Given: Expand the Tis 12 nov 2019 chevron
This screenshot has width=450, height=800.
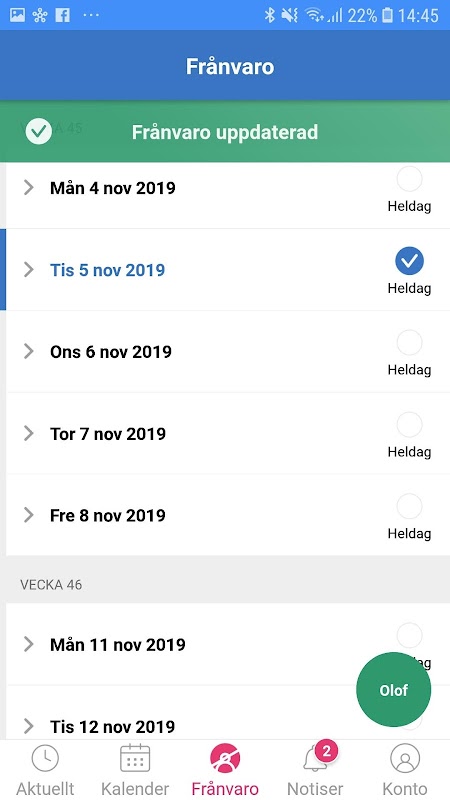Looking at the screenshot, I should (x=29, y=726).
